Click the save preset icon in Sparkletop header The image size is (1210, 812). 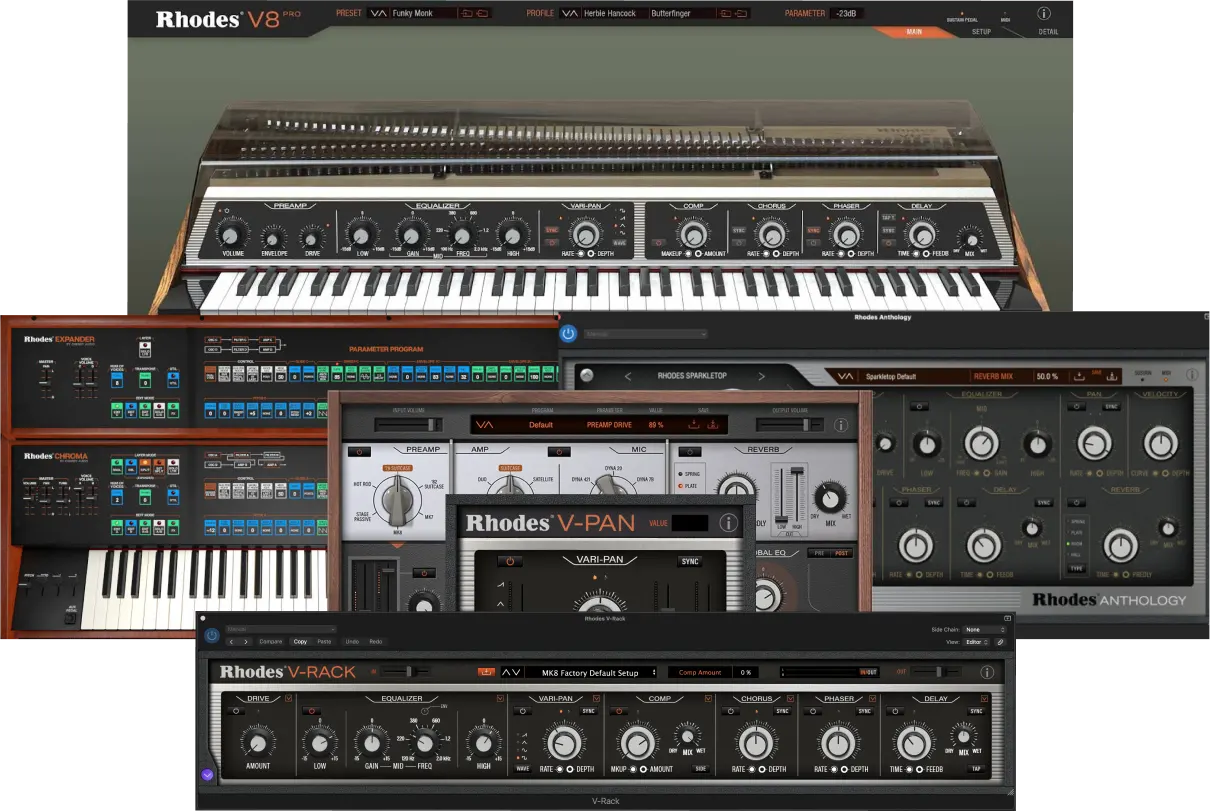pos(1112,376)
